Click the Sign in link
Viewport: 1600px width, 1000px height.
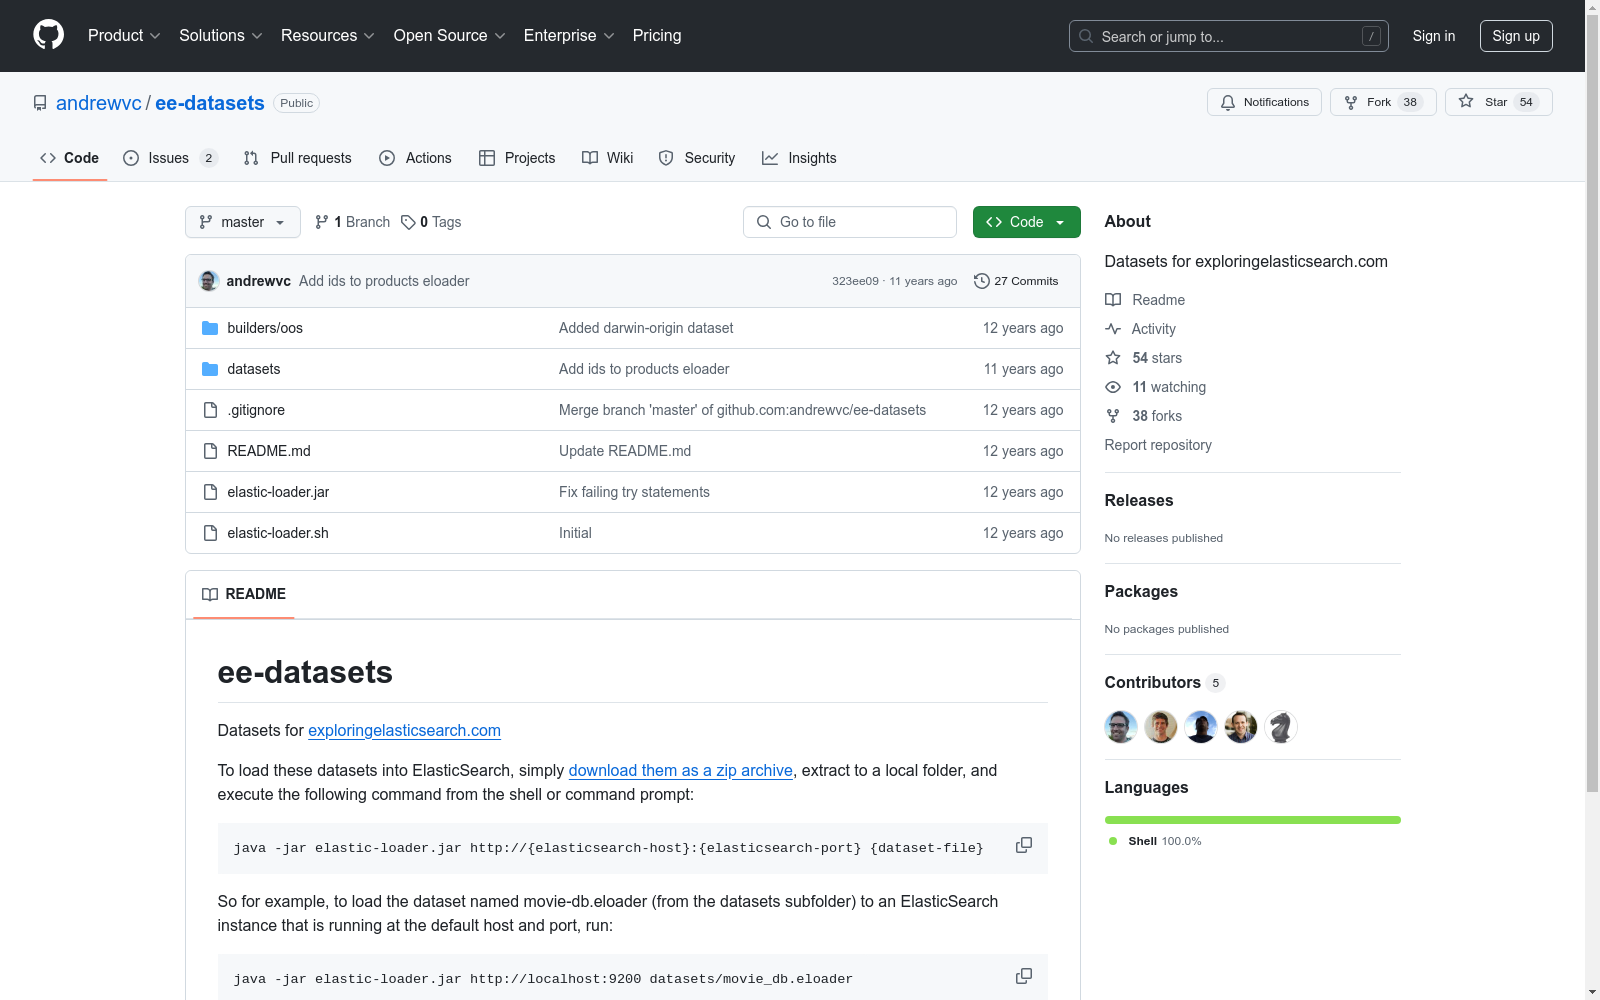point(1434,36)
